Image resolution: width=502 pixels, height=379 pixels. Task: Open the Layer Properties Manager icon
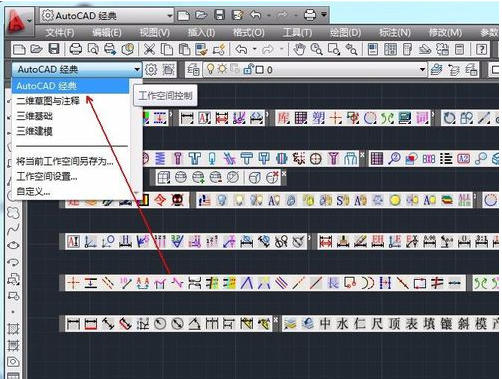(193, 69)
